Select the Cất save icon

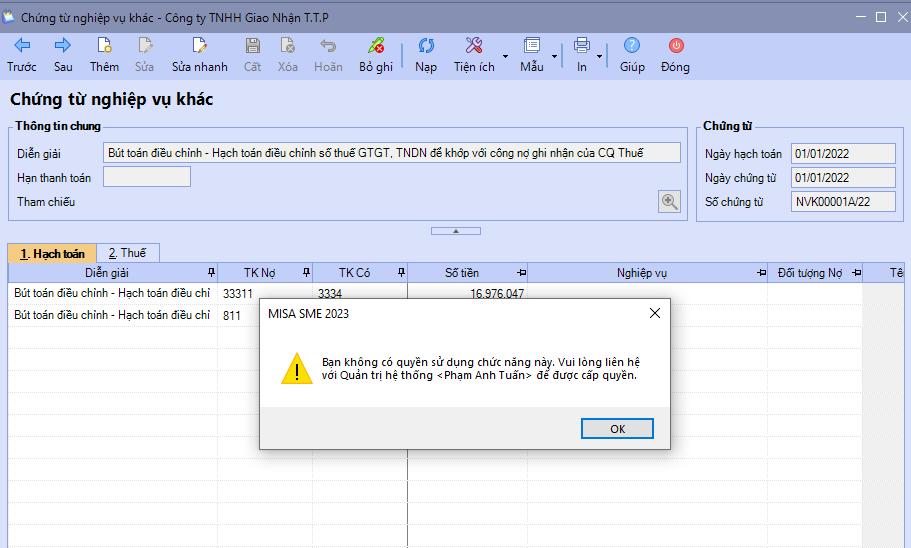pyautogui.click(x=253, y=45)
